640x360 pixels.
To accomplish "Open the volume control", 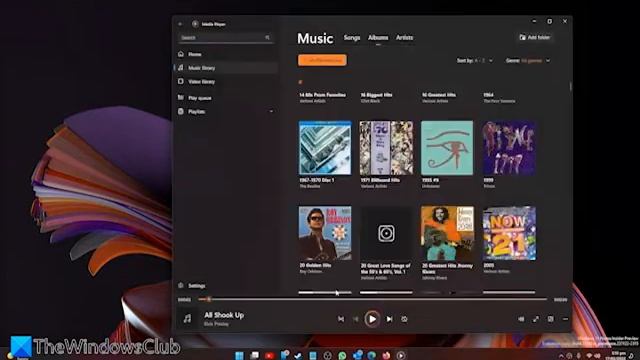I will pyautogui.click(x=521, y=319).
